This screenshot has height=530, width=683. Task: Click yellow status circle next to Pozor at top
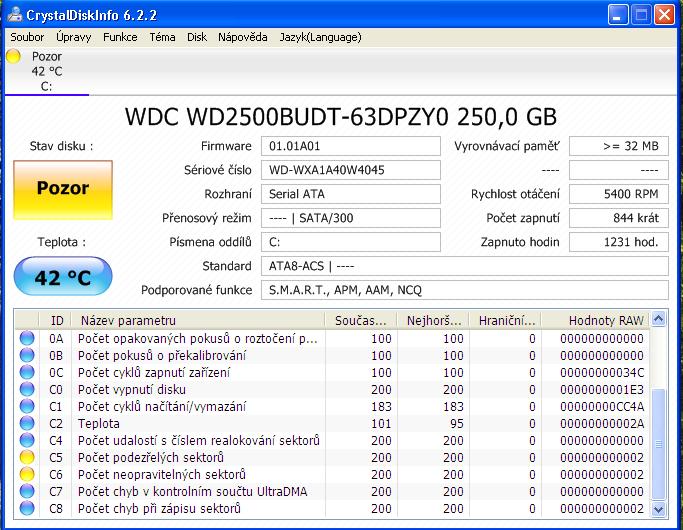[13, 57]
